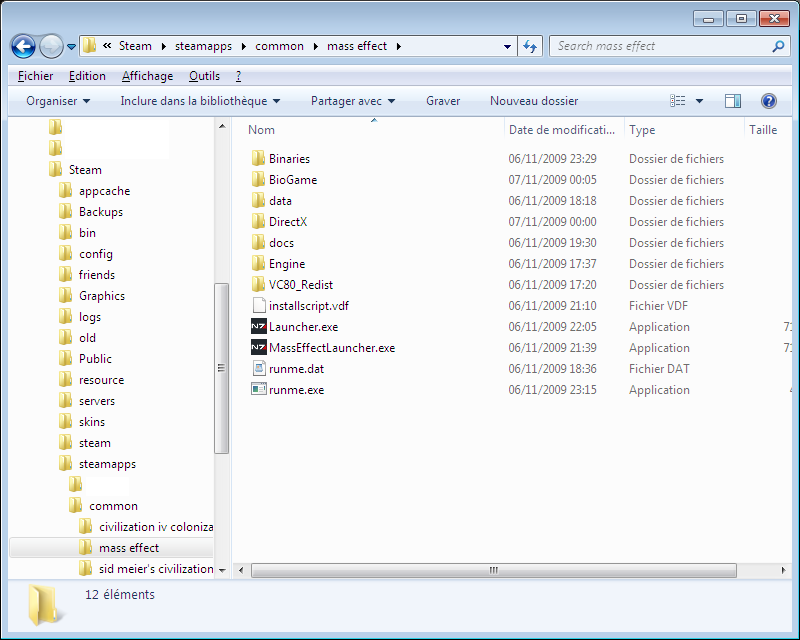The image size is (800, 640).
Task: Click the horizontal scrollbar right arrow
Action: click(x=783, y=570)
